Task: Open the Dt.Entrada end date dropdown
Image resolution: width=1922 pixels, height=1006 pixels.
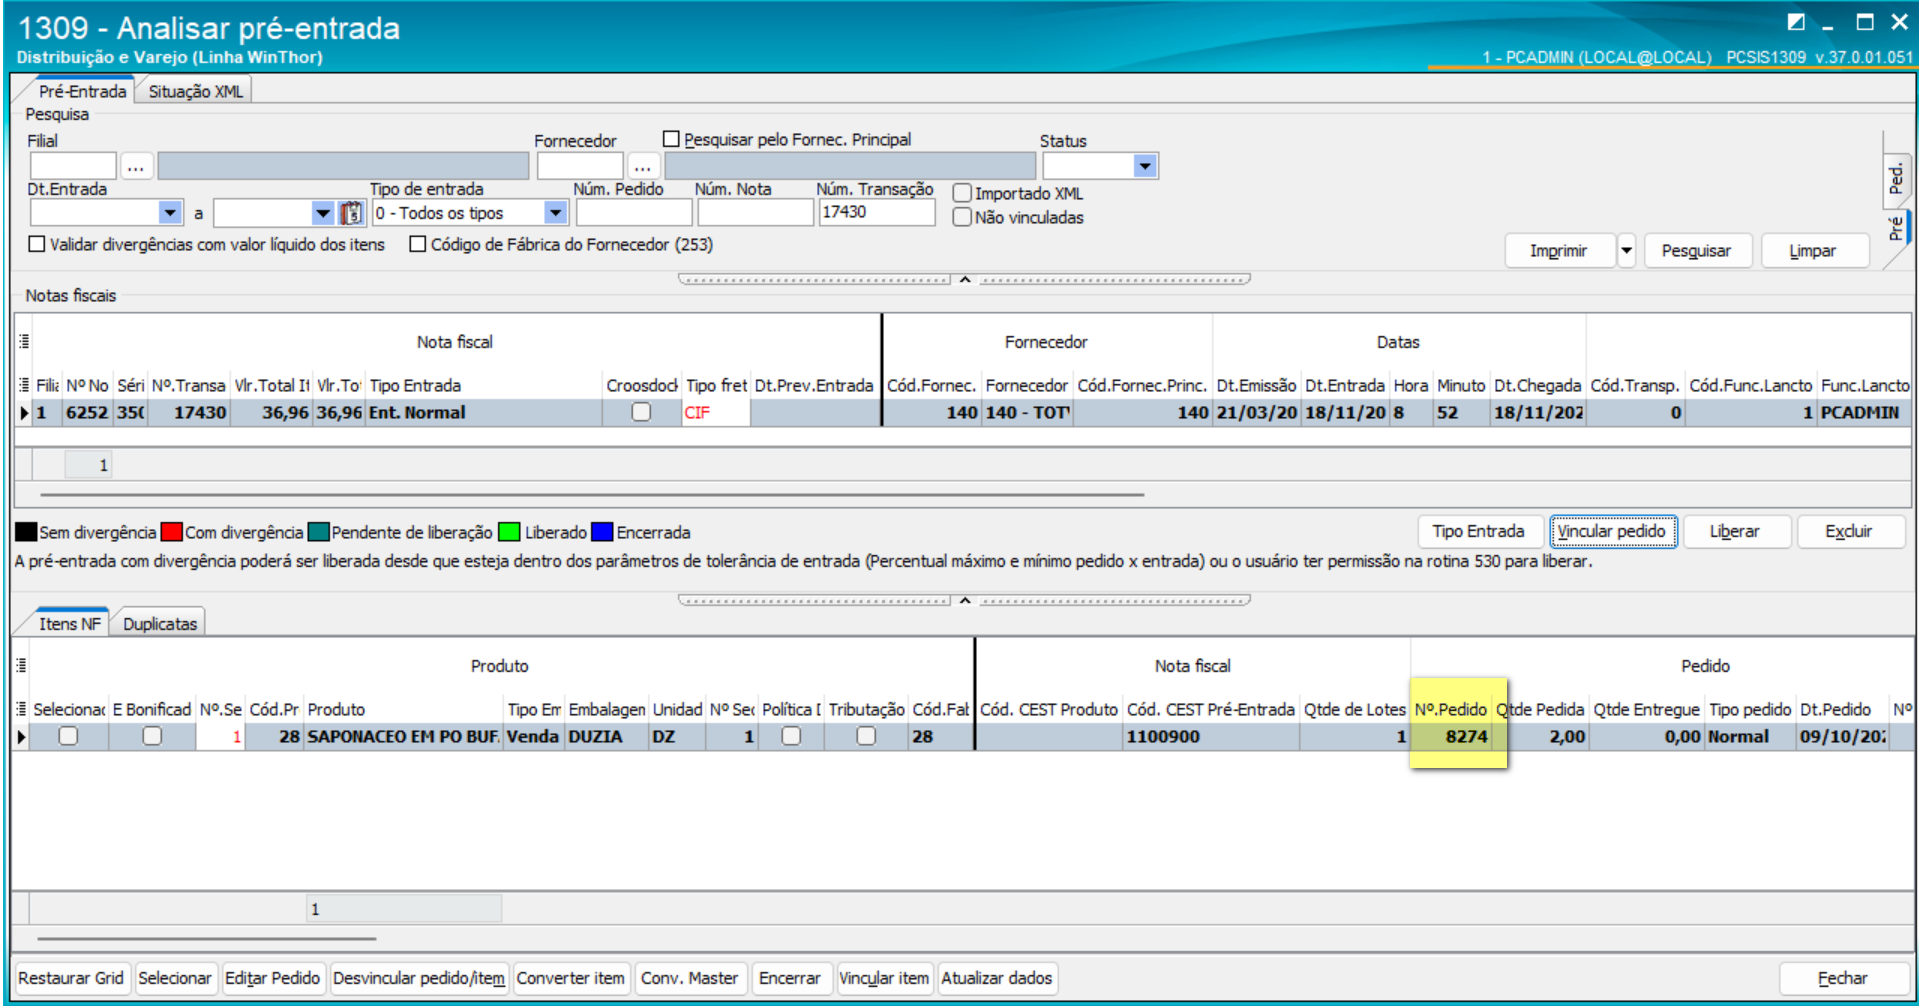Action: [322, 213]
